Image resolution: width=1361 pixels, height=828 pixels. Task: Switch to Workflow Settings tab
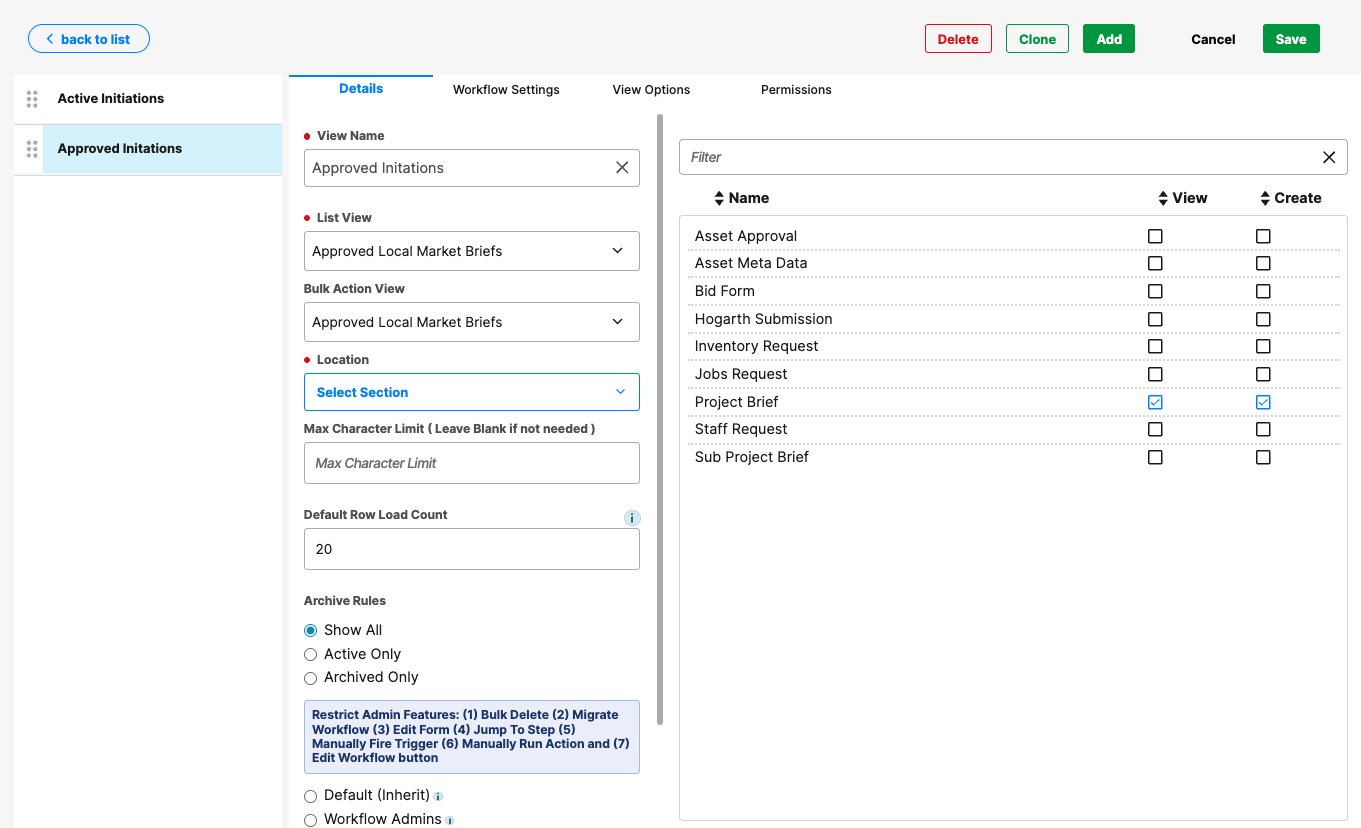click(x=506, y=90)
